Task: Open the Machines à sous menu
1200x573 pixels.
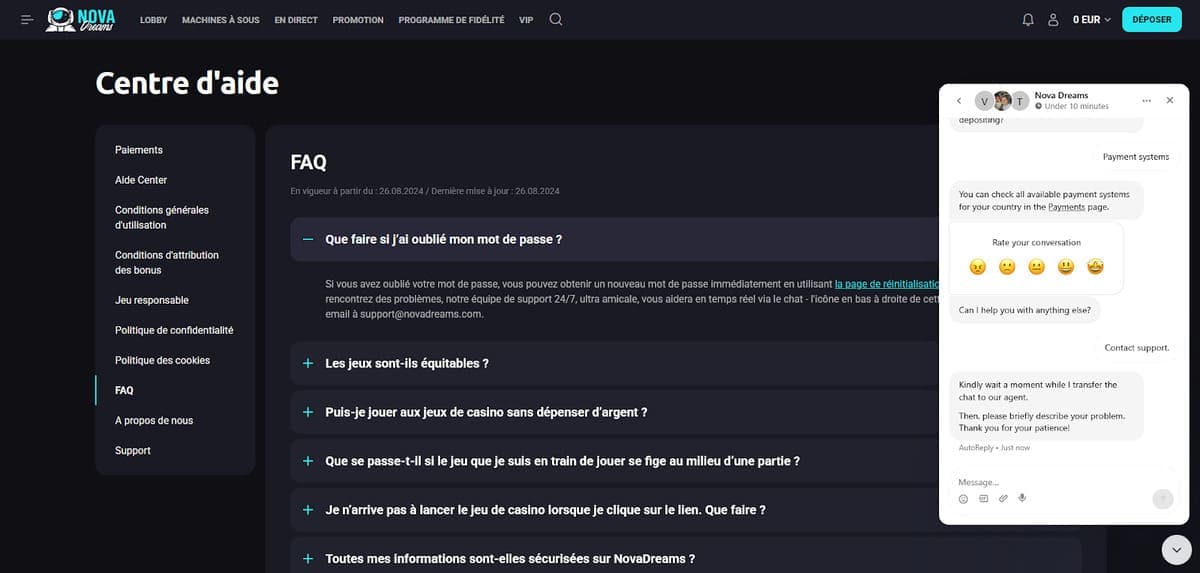Action: point(220,20)
